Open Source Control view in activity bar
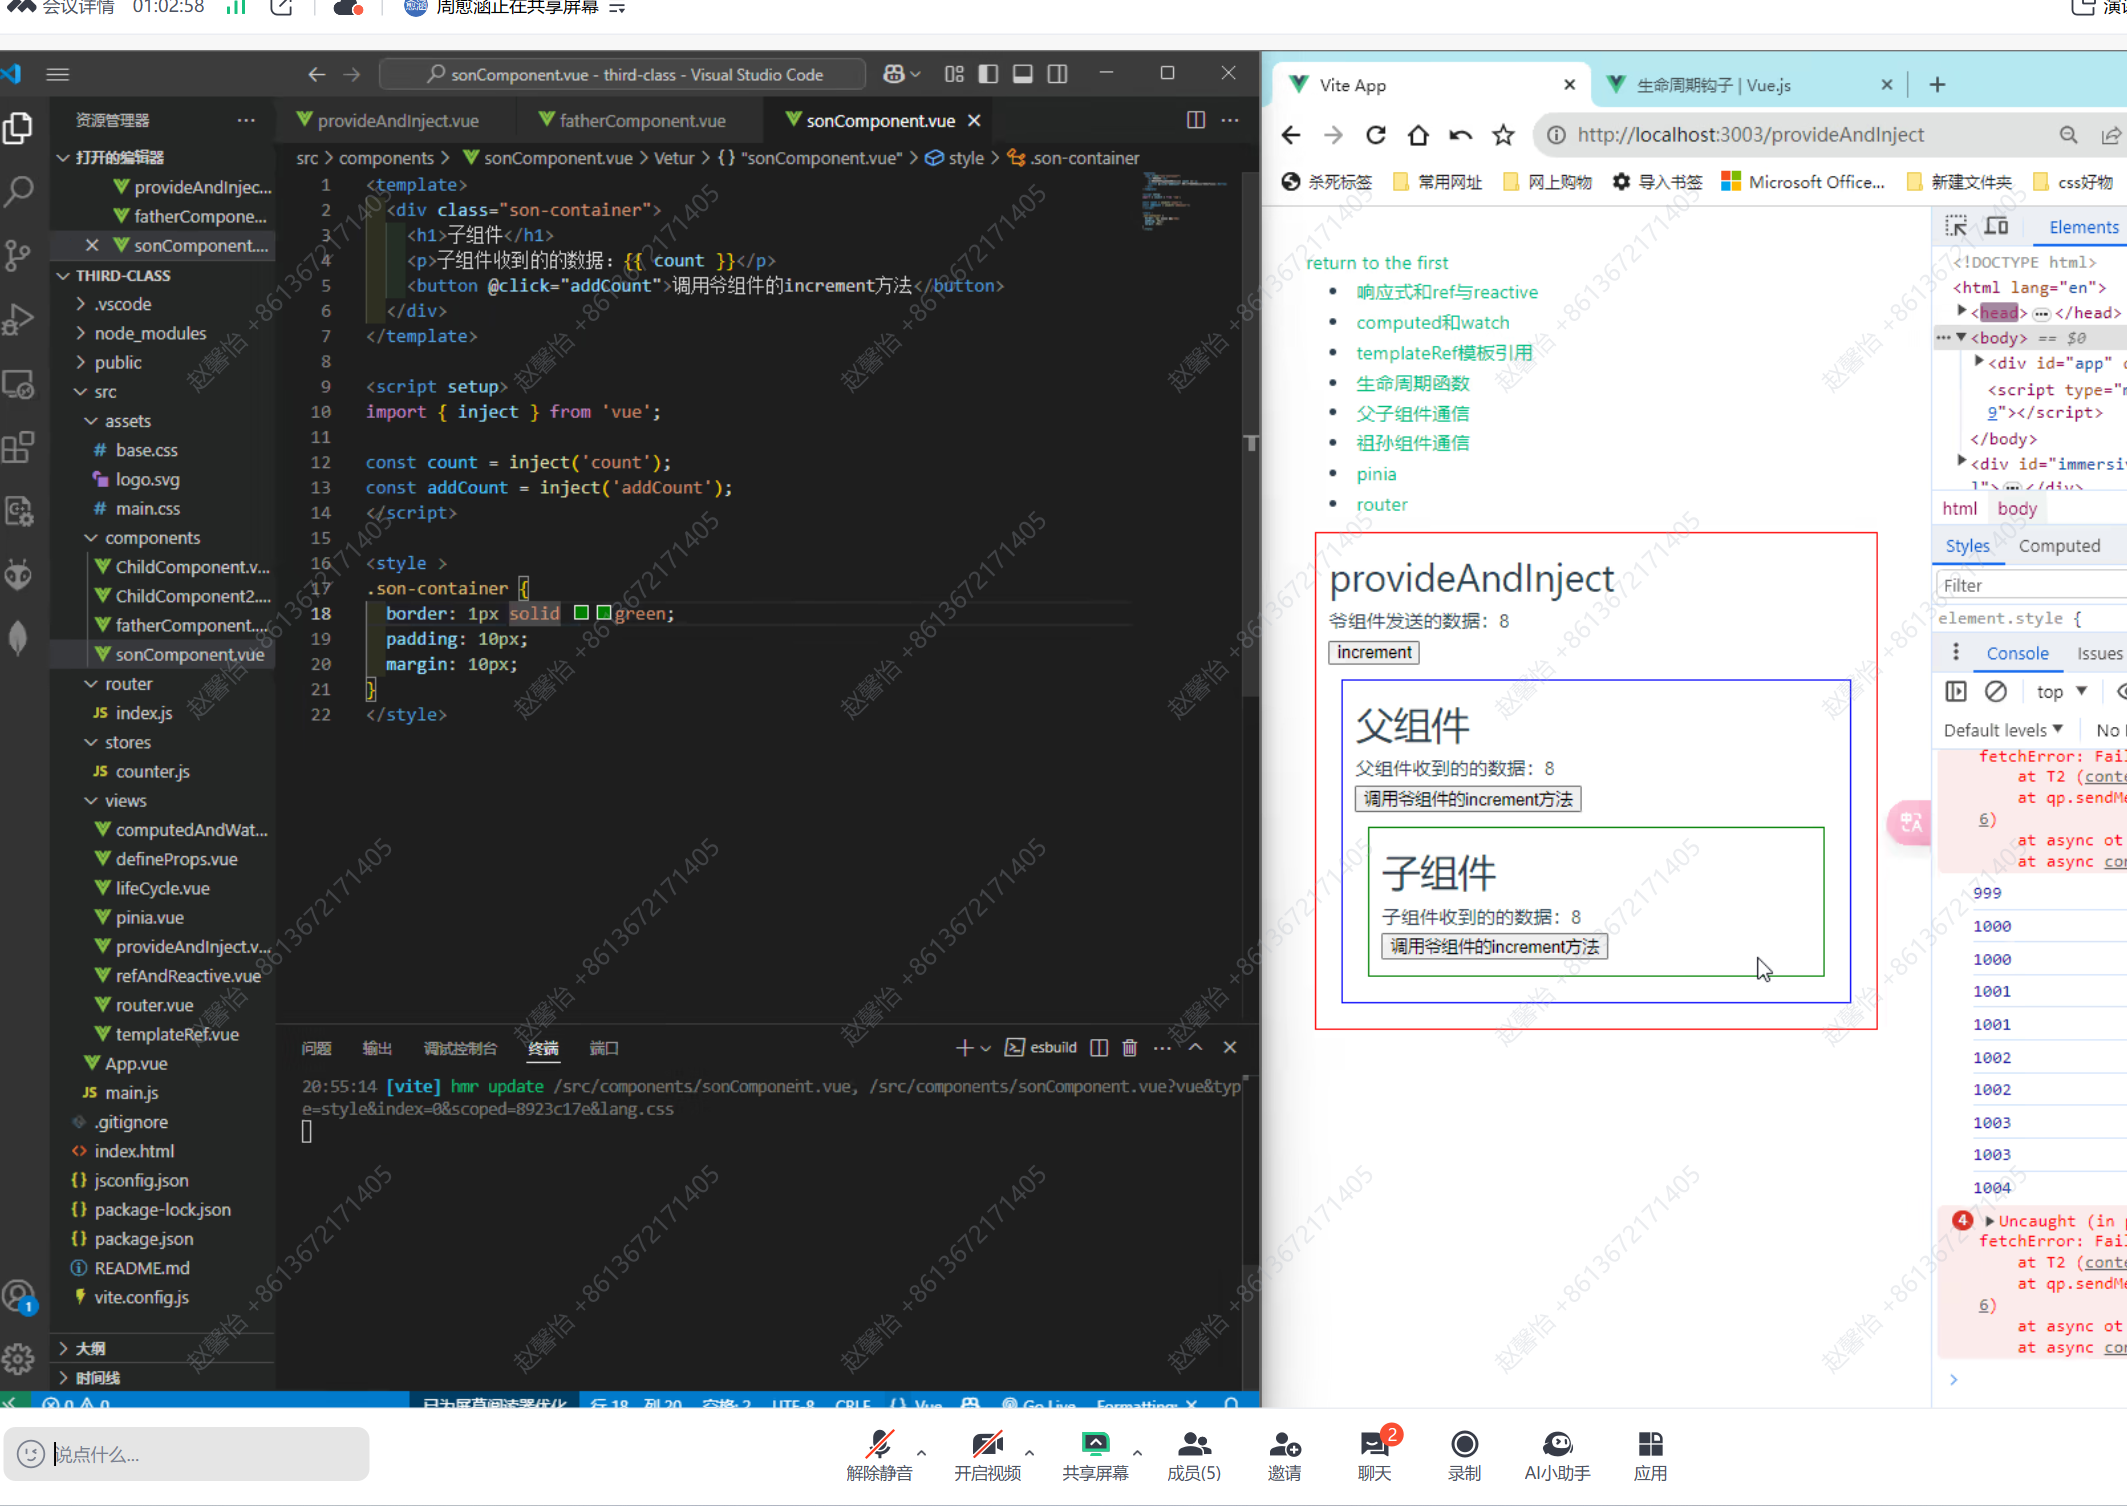Viewport: 2127px width, 1506px height. (x=19, y=255)
